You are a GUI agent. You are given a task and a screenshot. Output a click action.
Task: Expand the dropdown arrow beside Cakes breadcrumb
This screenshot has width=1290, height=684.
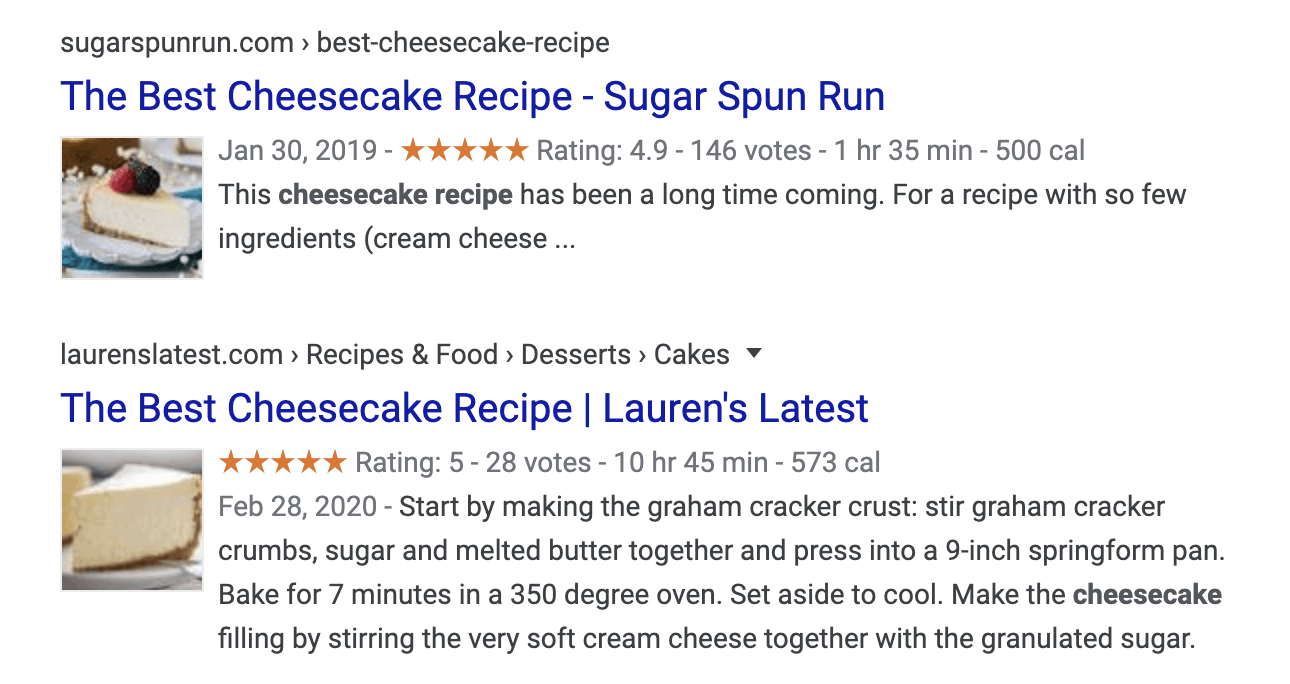[754, 353]
